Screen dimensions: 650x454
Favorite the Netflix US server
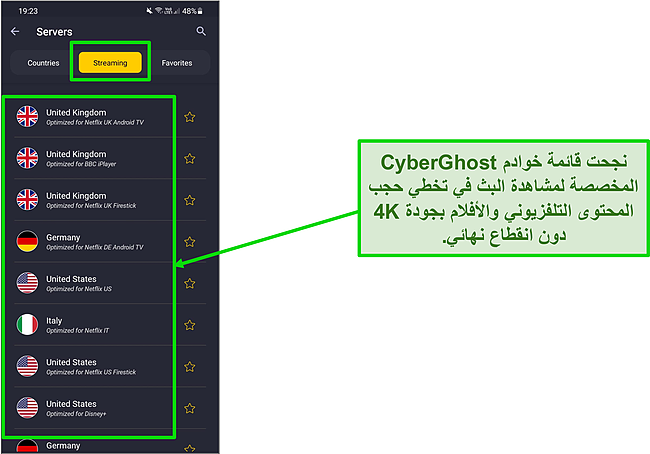pyautogui.click(x=189, y=284)
